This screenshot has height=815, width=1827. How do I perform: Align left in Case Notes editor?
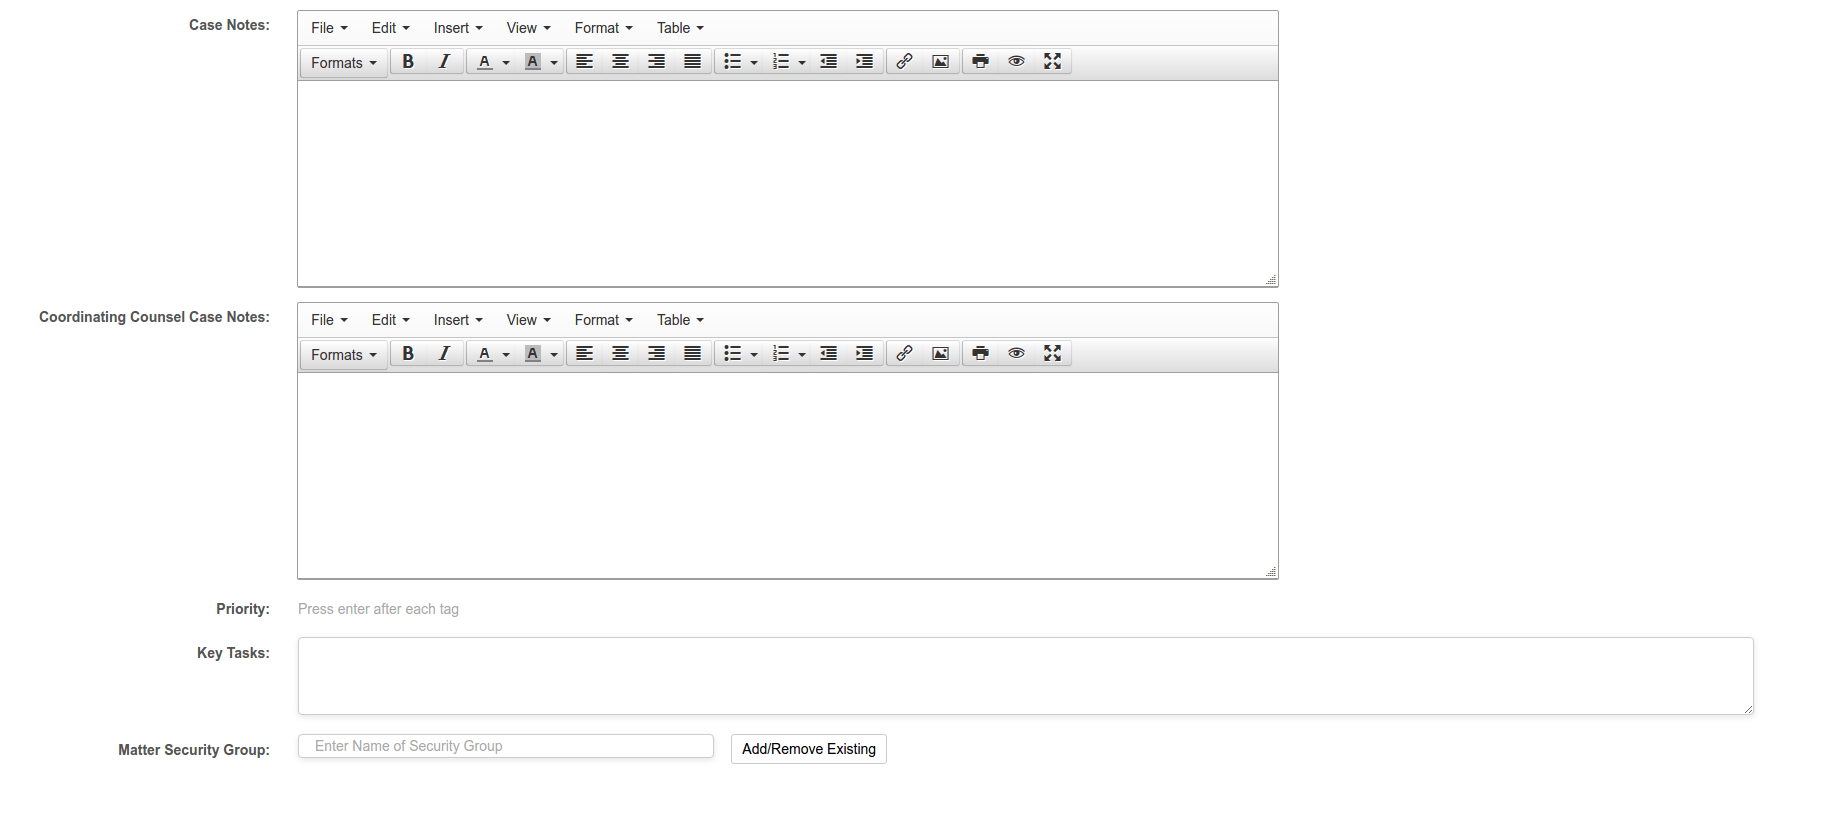[x=585, y=62]
